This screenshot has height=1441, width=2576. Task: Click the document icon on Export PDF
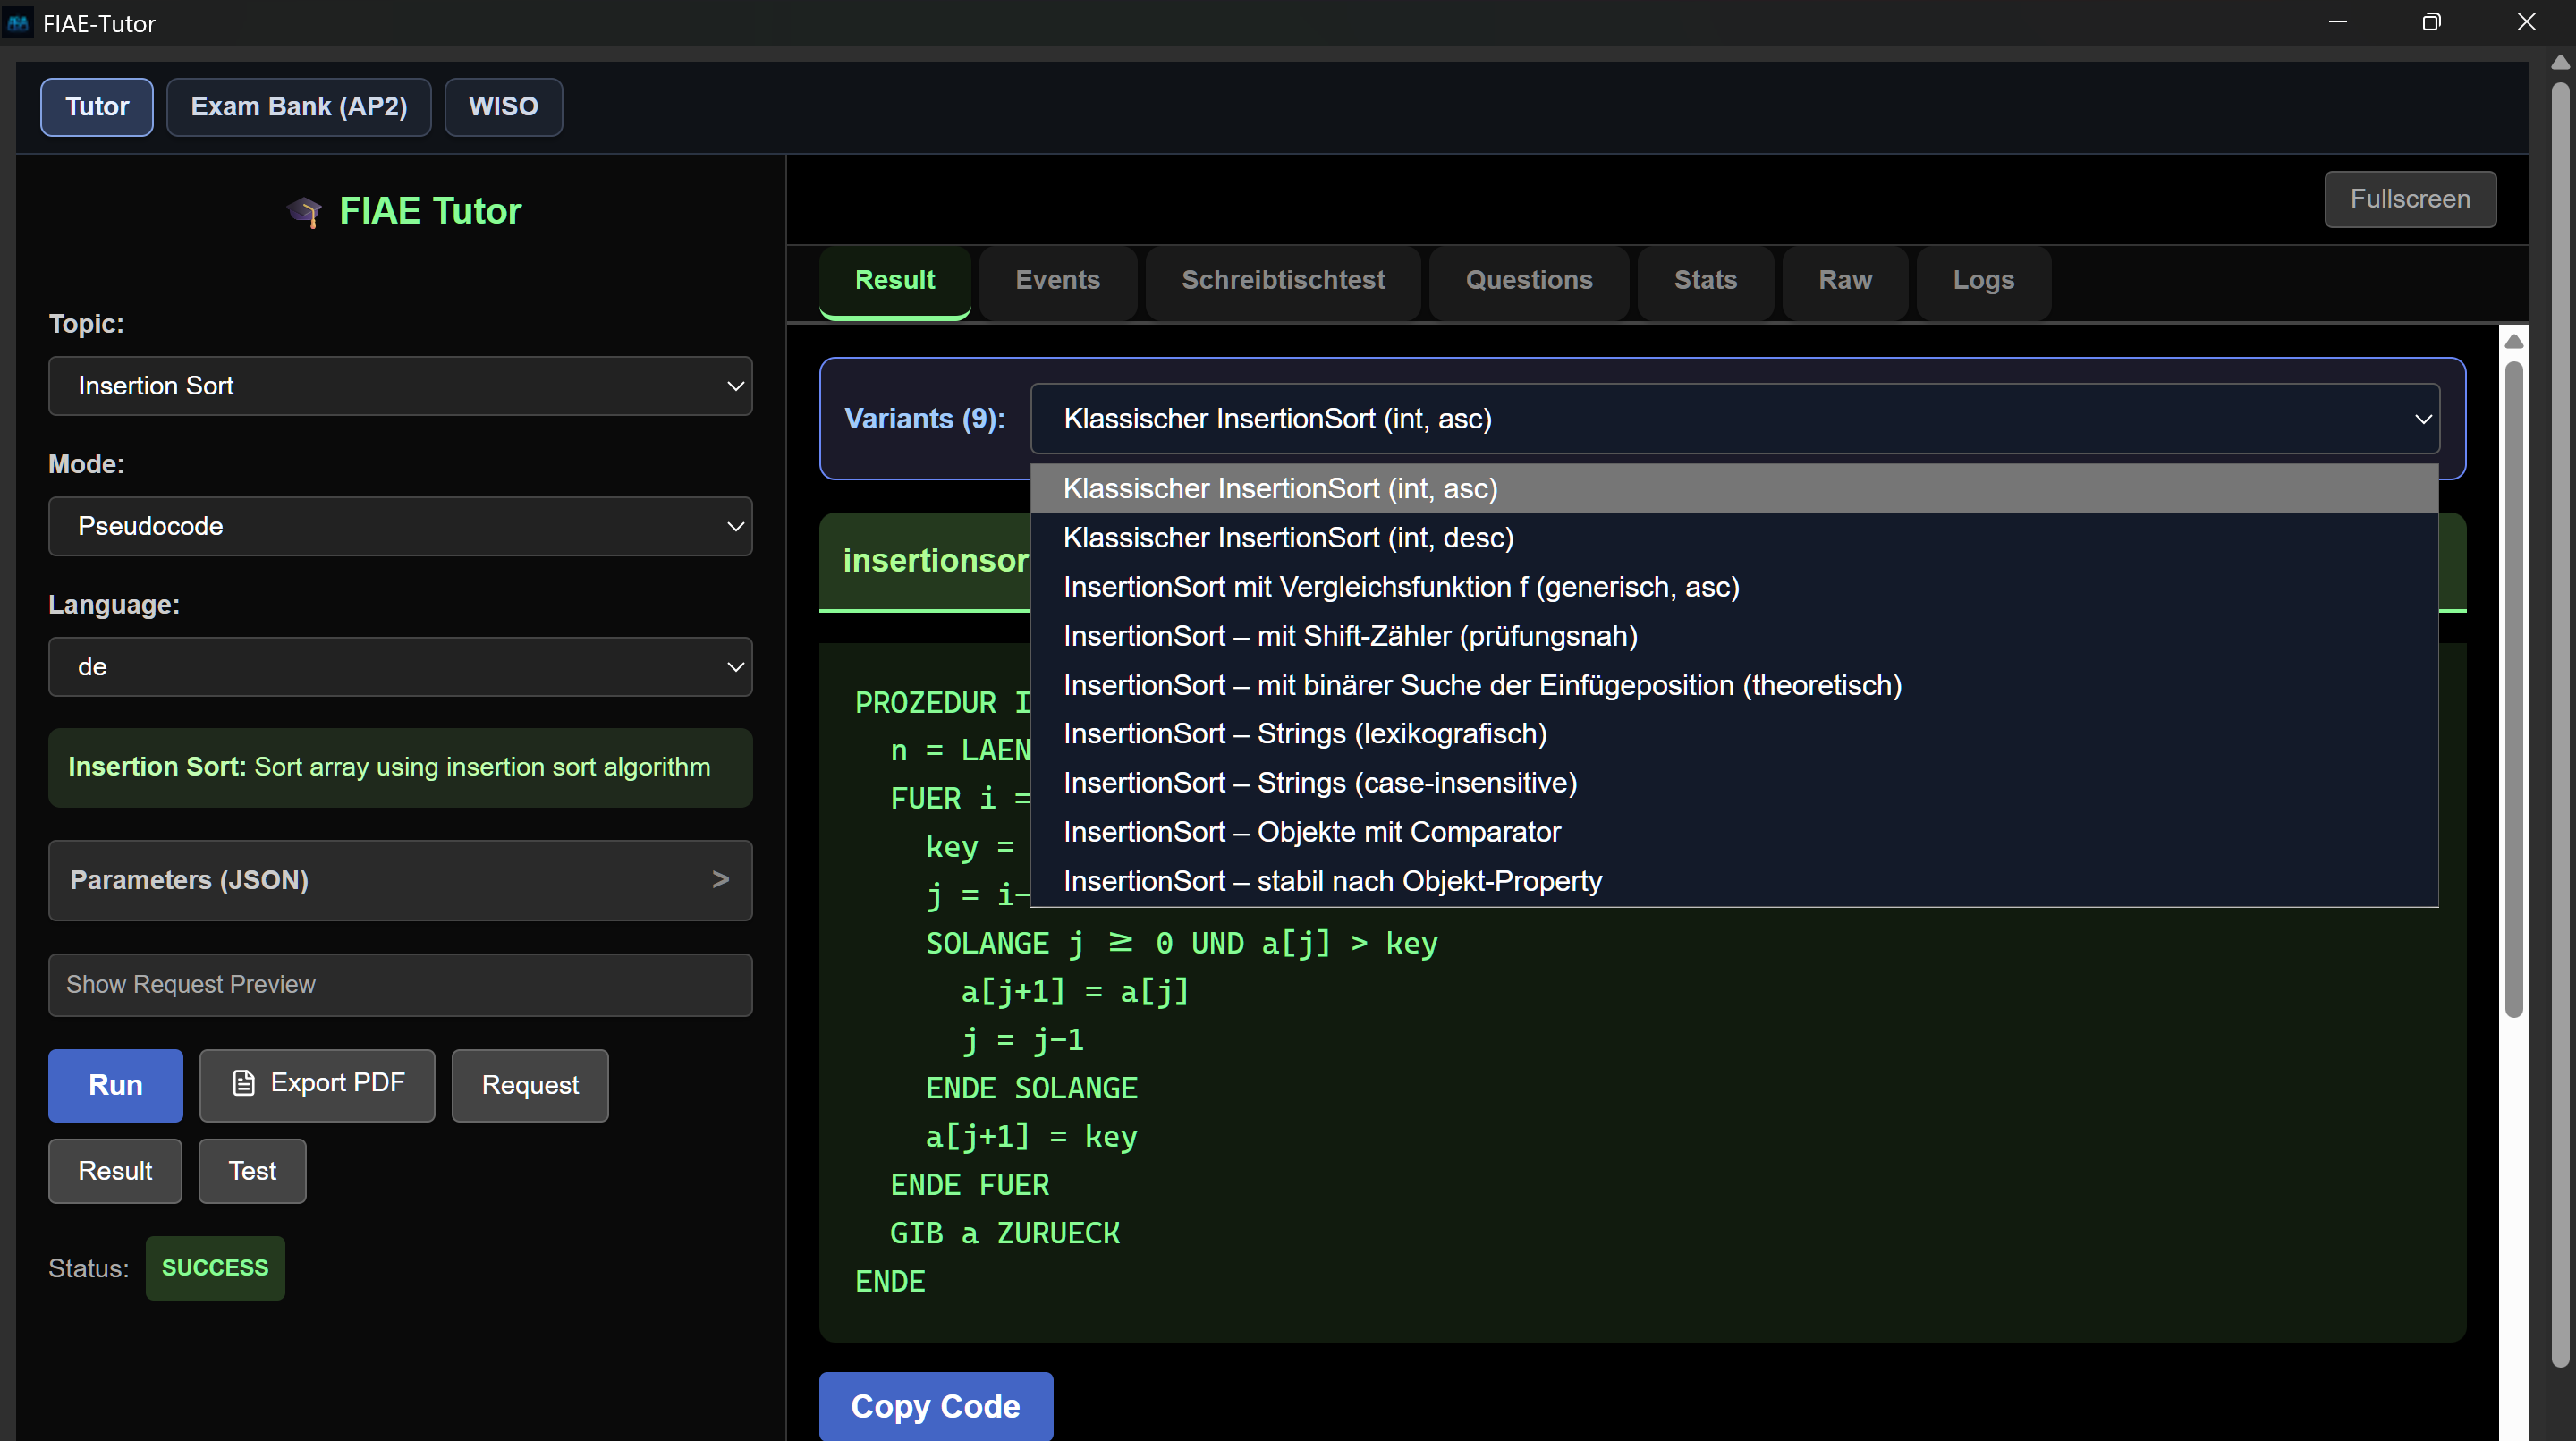[243, 1083]
